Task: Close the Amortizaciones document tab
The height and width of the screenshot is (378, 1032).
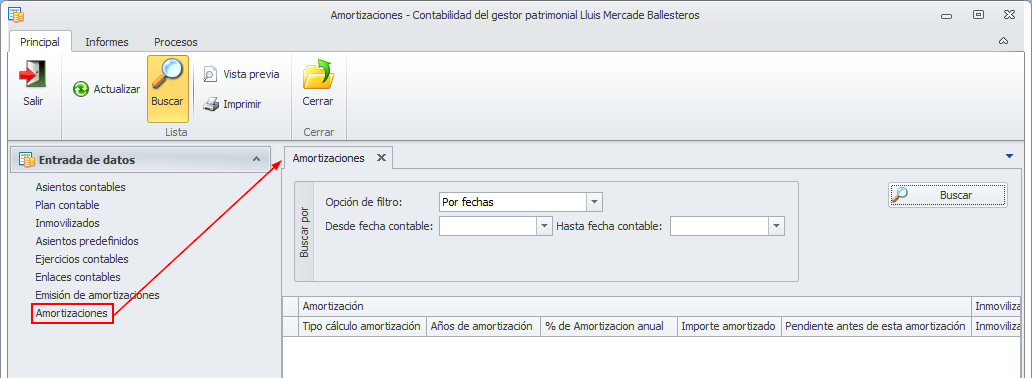Action: (x=380, y=158)
